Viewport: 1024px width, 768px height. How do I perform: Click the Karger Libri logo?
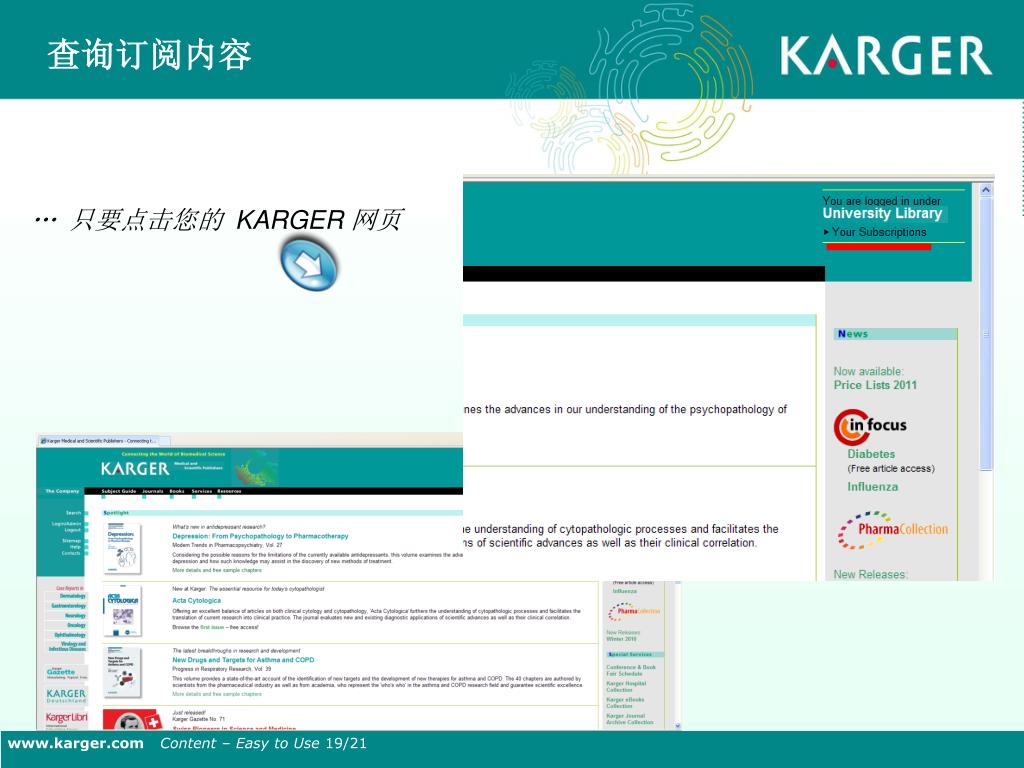click(x=66, y=718)
